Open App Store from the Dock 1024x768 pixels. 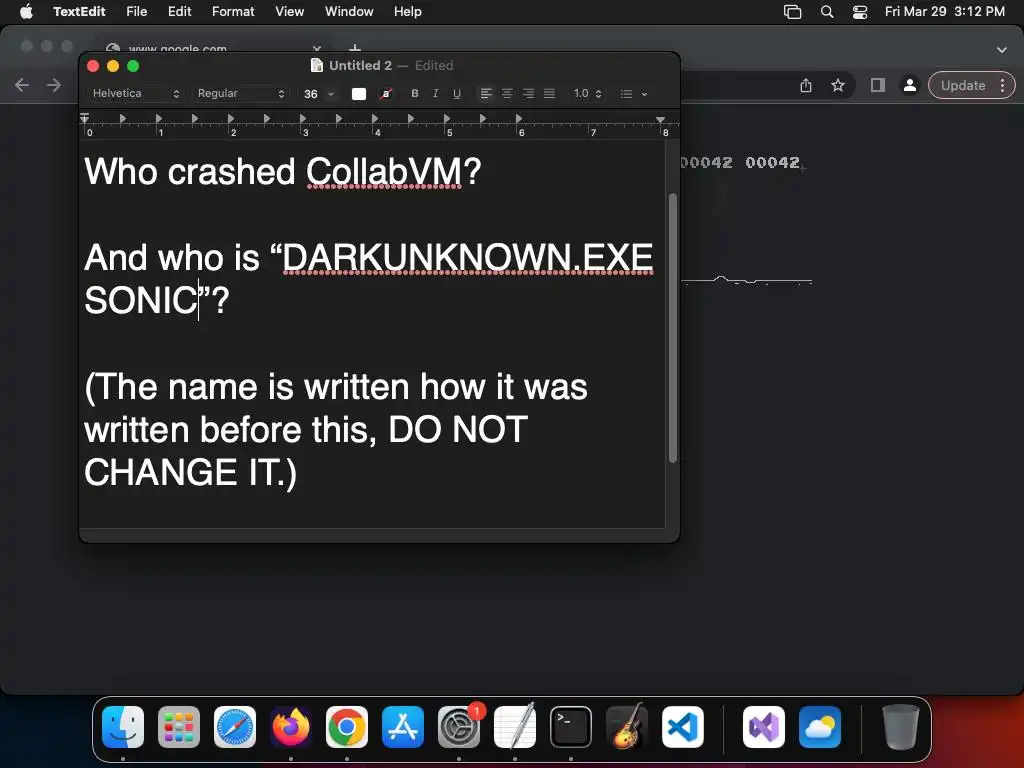click(403, 727)
